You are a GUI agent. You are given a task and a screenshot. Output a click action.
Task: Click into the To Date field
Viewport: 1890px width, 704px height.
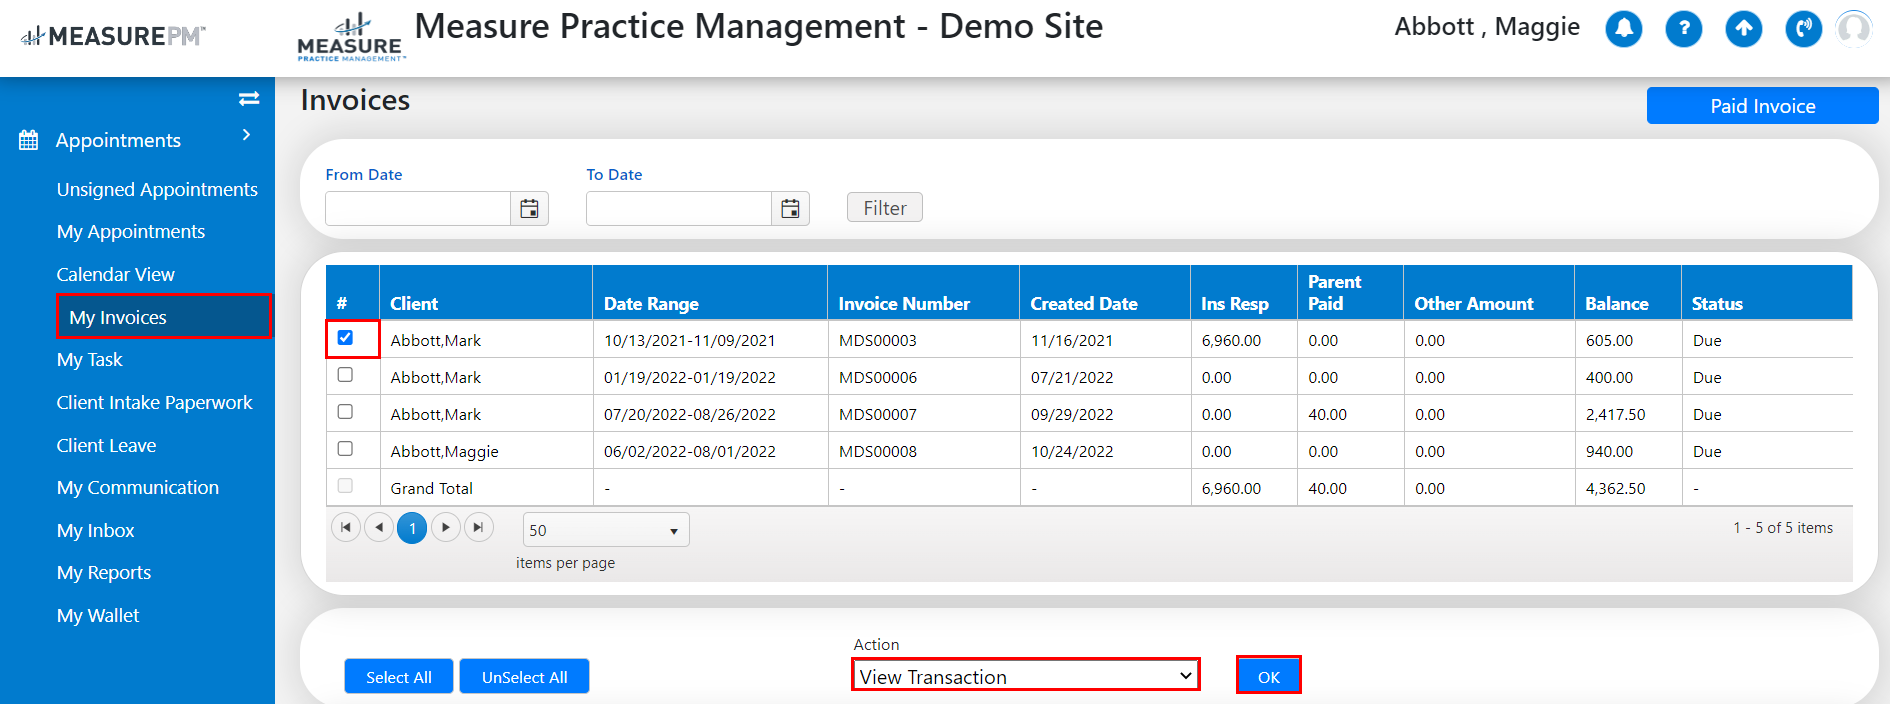(x=679, y=208)
